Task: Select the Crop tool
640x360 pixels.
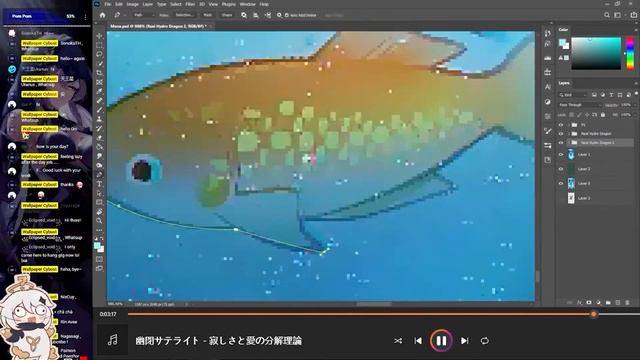Action: (x=99, y=73)
